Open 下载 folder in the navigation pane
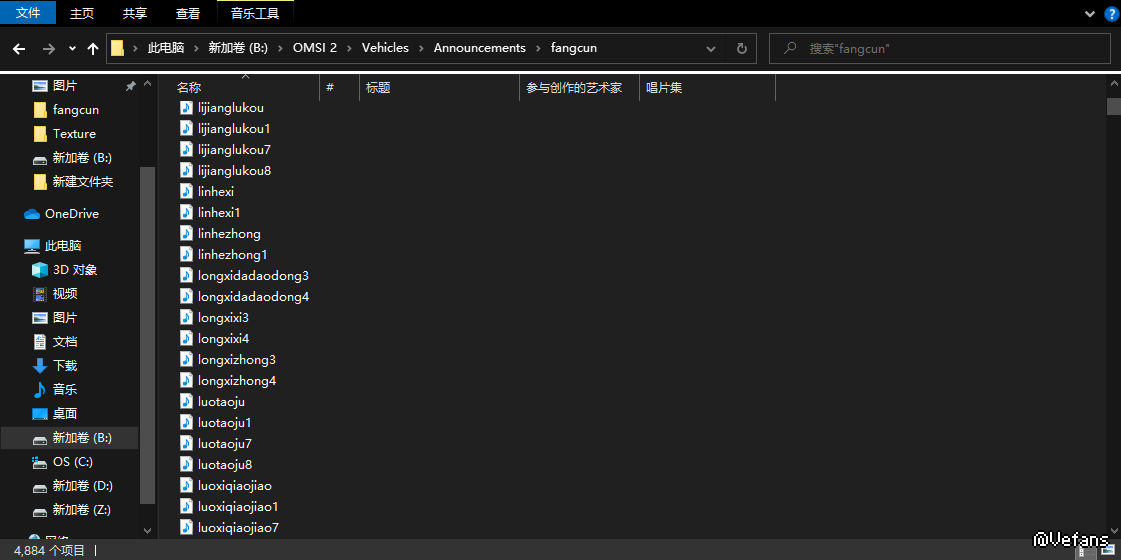This screenshot has width=1121, height=560. pyautogui.click(x=64, y=366)
